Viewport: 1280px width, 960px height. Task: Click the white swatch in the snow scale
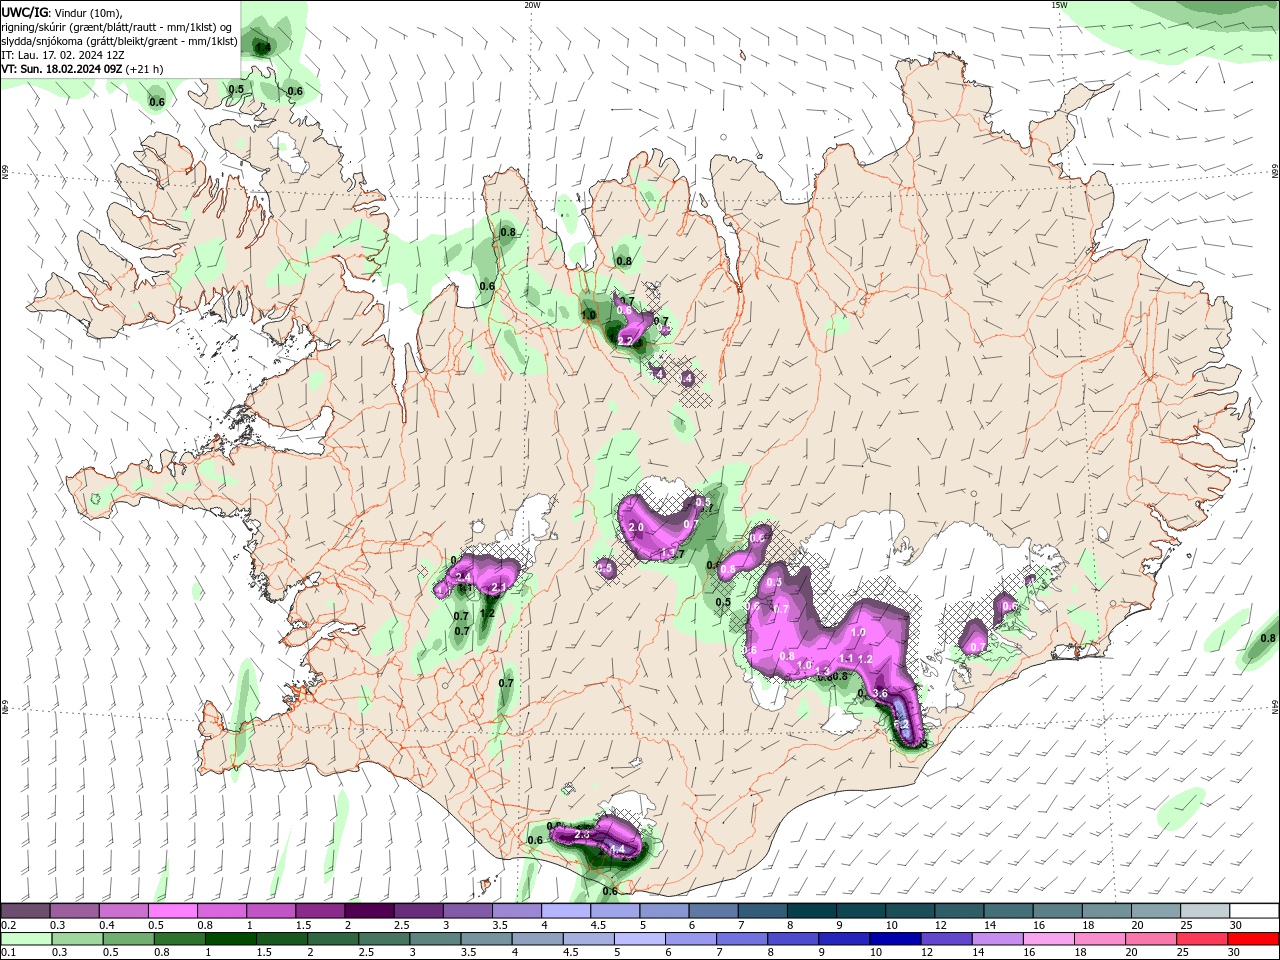1254,911
